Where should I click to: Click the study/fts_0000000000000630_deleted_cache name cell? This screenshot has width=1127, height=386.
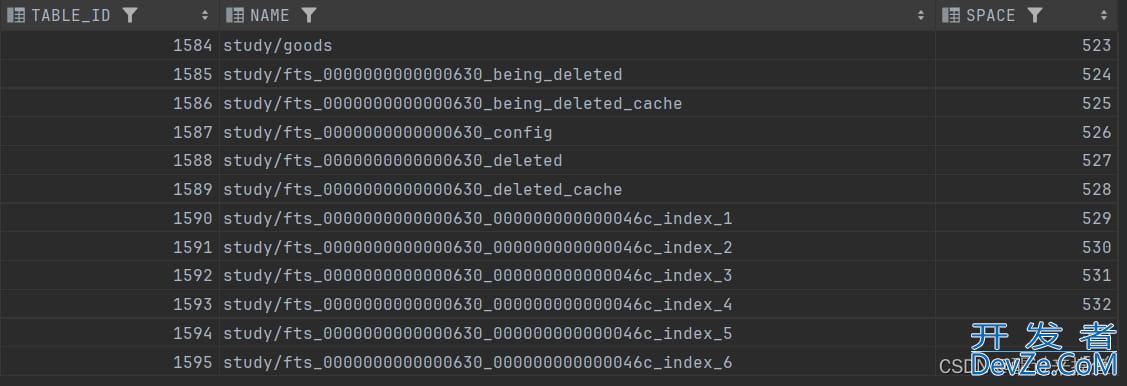pos(577,190)
